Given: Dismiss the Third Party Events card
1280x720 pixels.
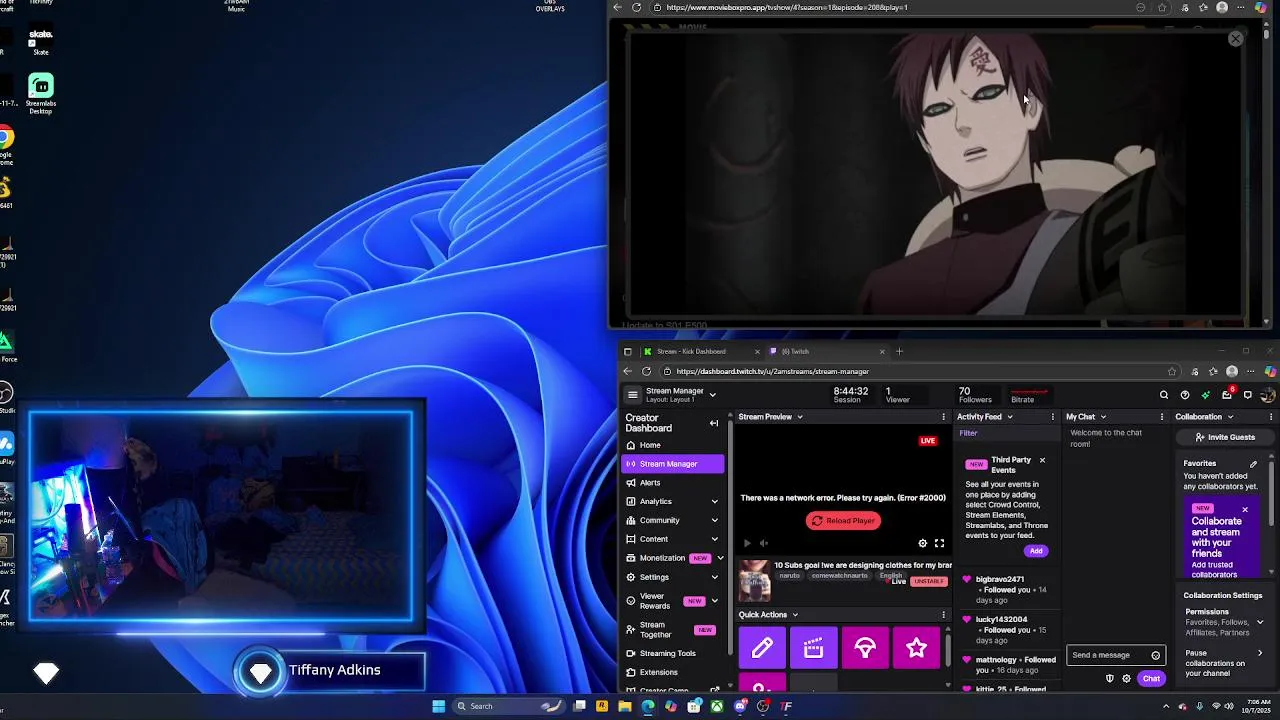Looking at the screenshot, I should 1042,460.
